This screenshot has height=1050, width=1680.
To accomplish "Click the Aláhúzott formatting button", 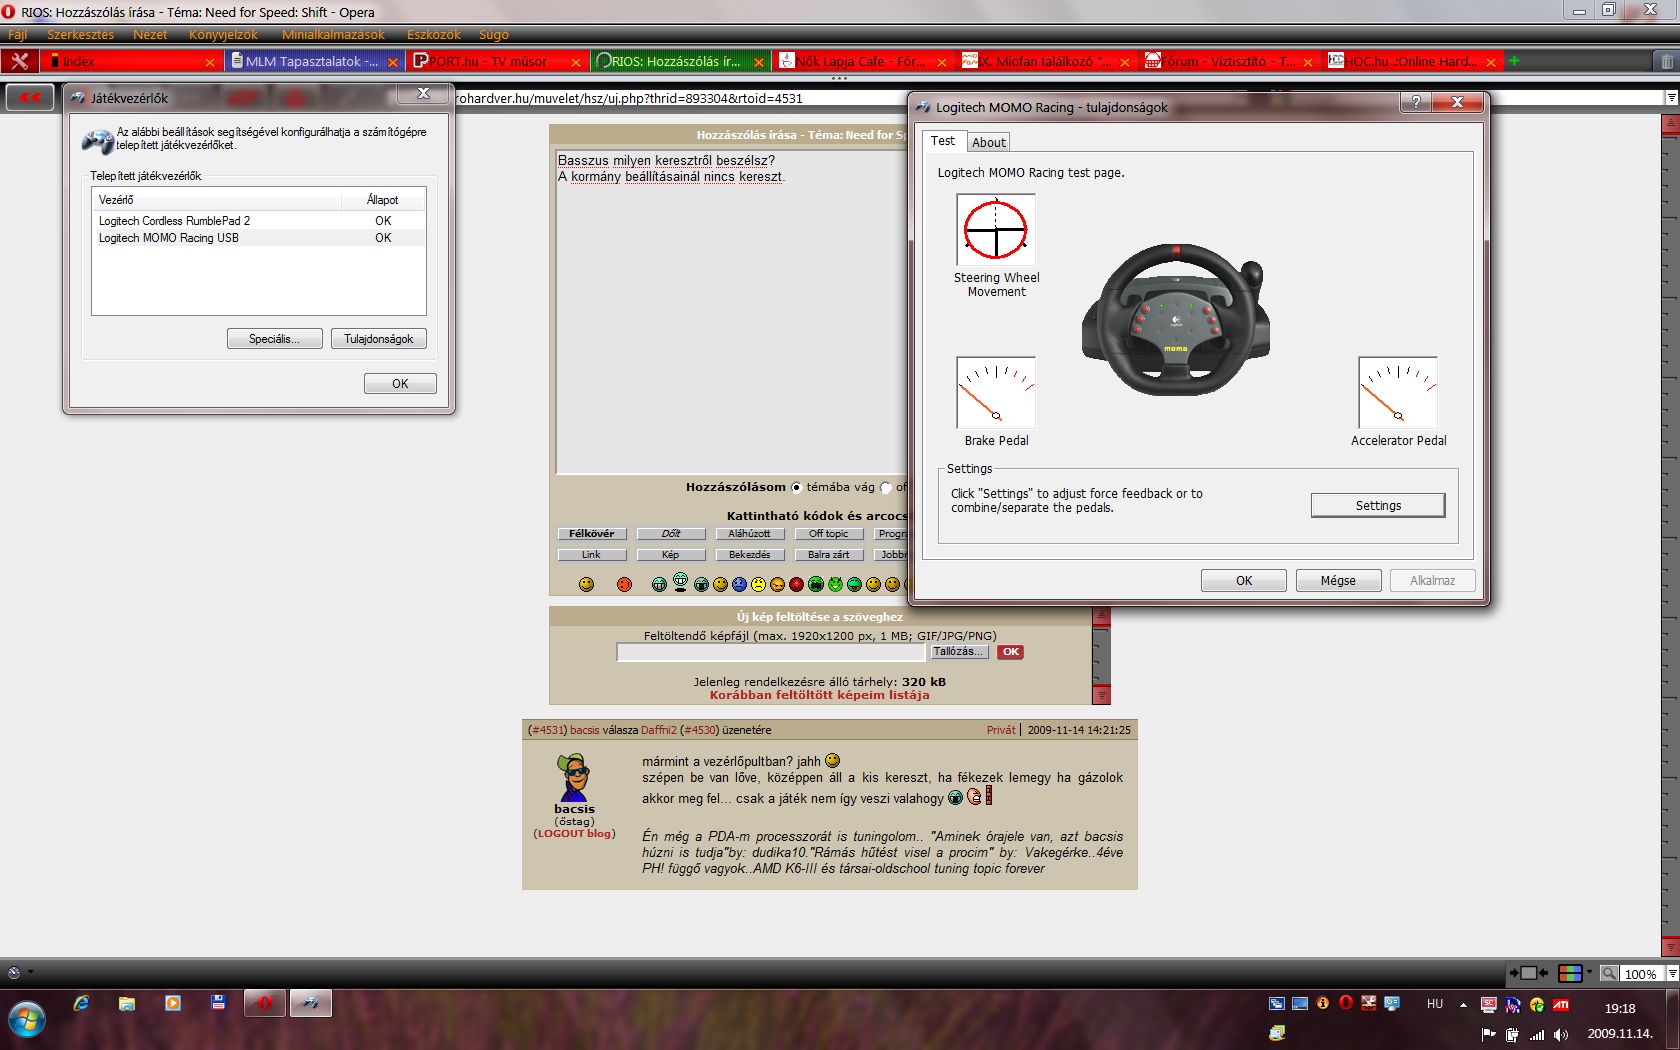I will point(750,534).
